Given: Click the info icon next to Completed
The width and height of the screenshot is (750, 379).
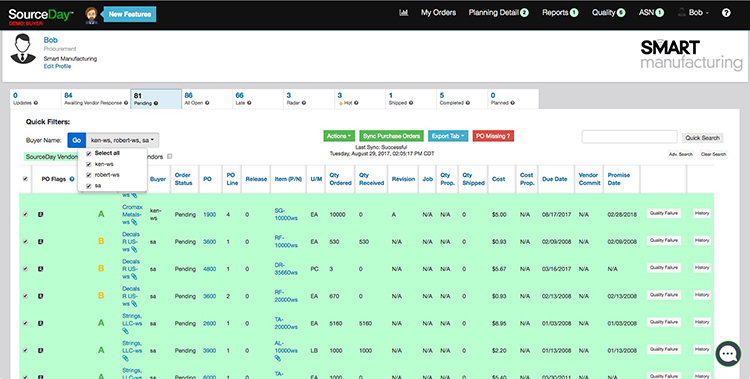Looking at the screenshot, I should (468, 103).
